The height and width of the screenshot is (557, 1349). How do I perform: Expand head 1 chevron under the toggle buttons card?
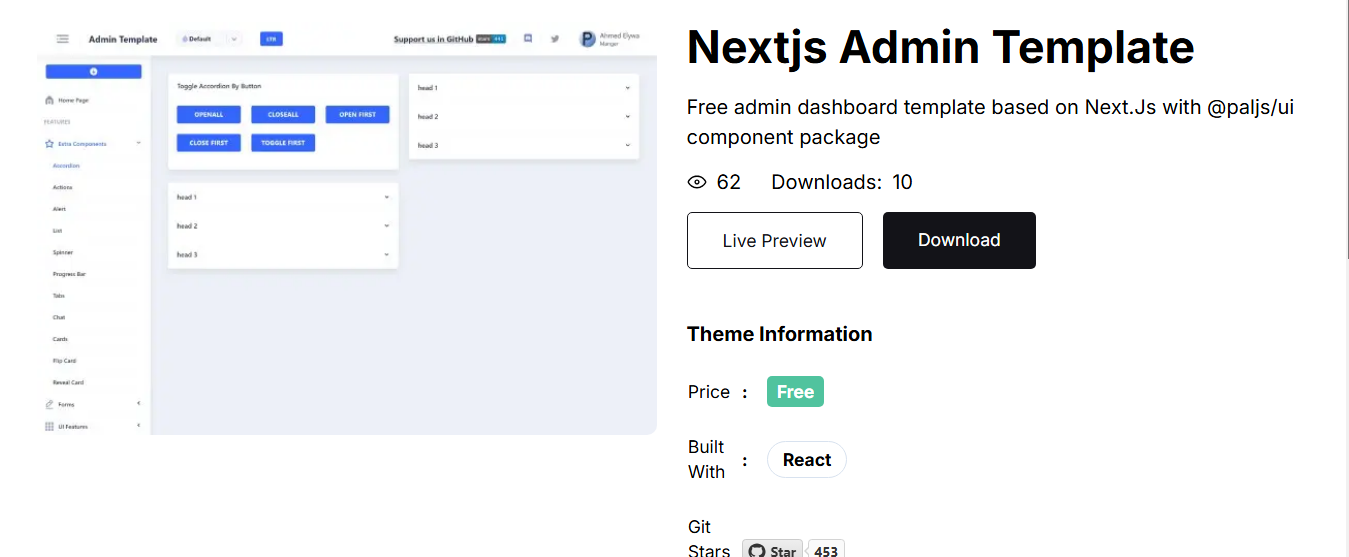pos(387,197)
